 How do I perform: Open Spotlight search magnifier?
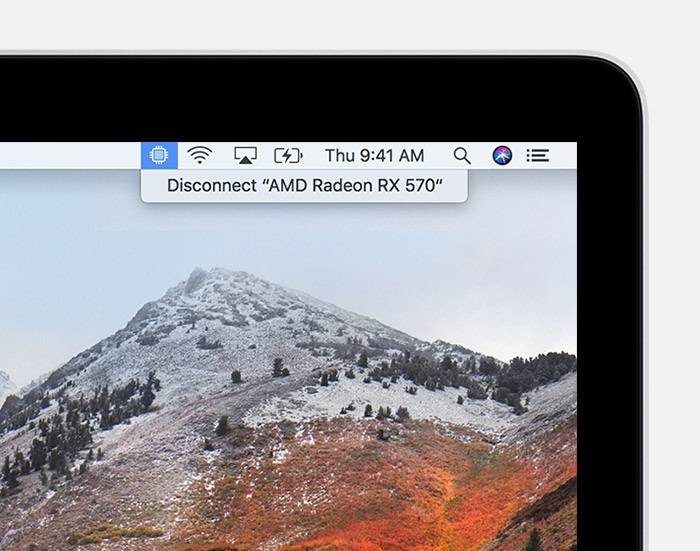click(x=462, y=155)
